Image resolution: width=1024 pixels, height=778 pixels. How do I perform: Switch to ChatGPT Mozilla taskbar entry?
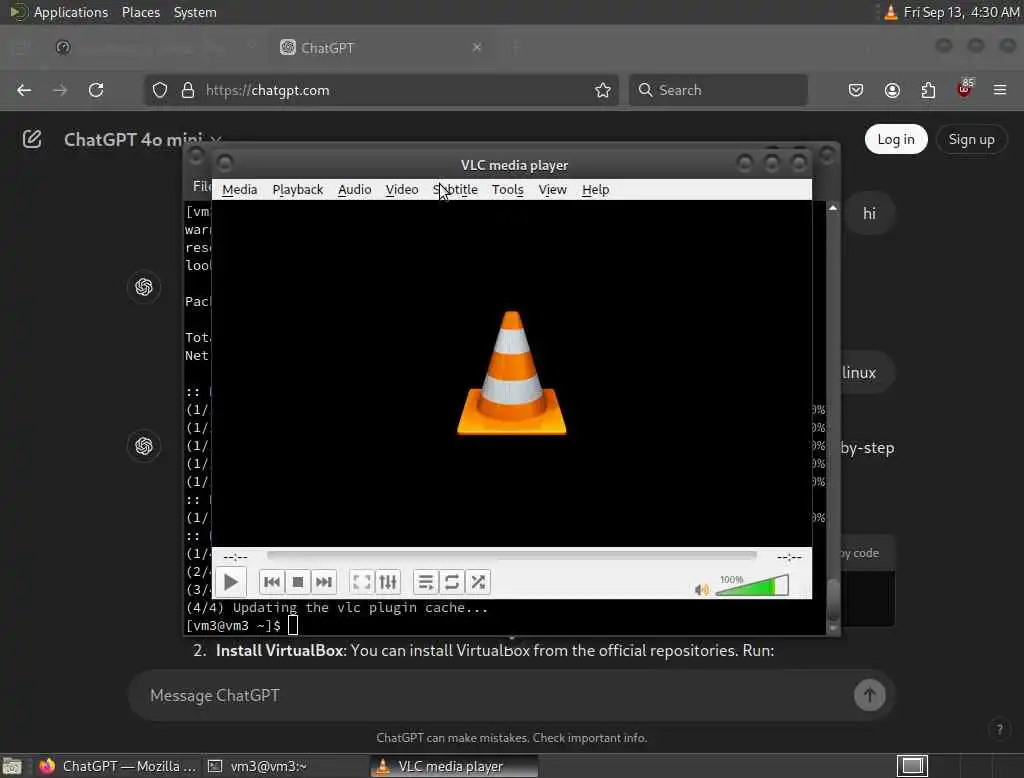pos(118,766)
